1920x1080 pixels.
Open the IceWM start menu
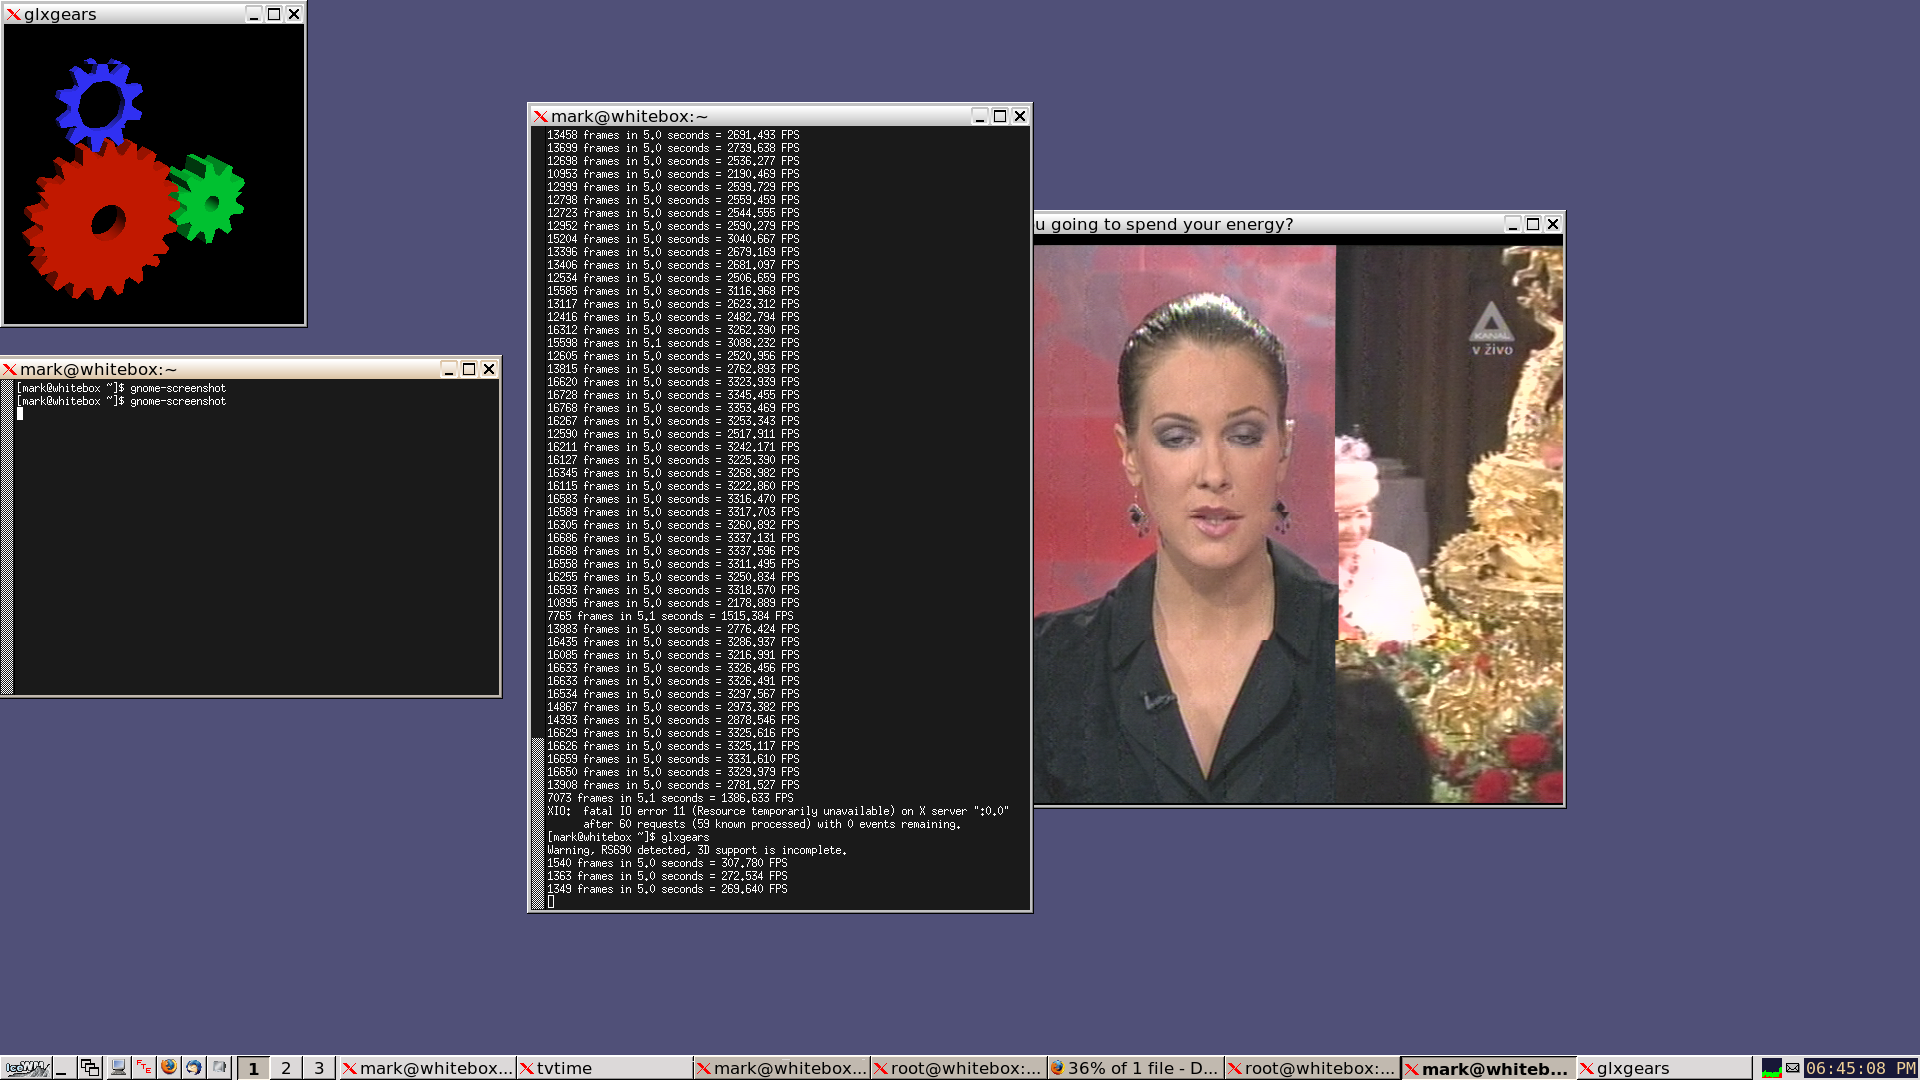[x=26, y=1068]
